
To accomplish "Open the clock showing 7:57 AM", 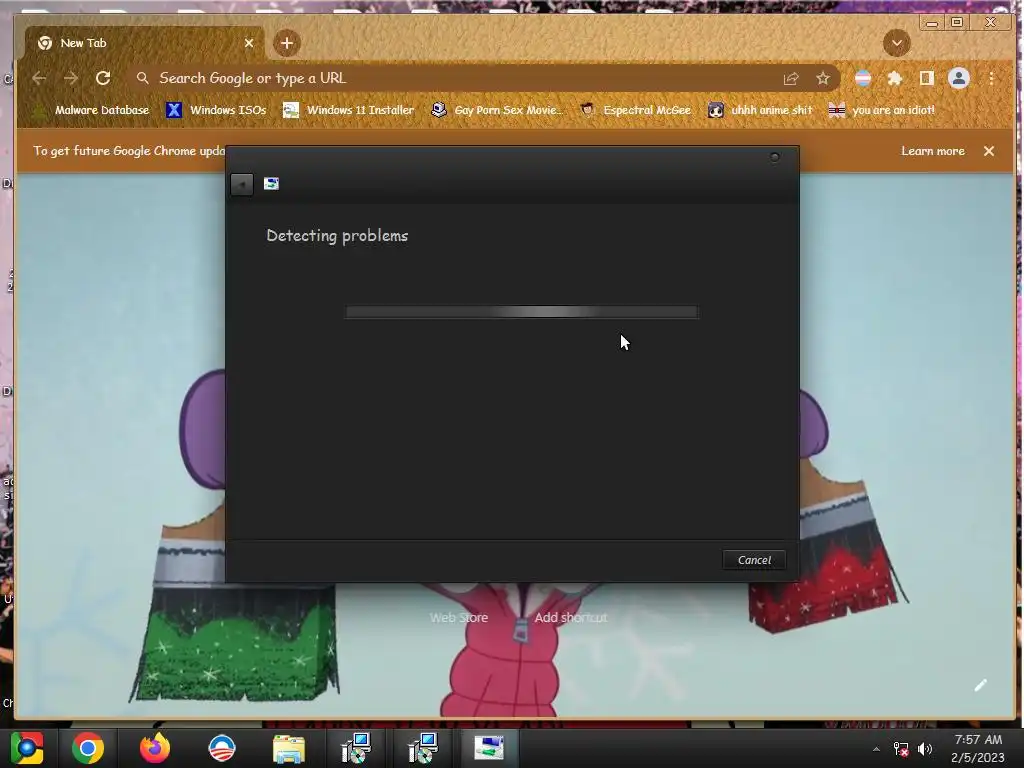I will (978, 748).
